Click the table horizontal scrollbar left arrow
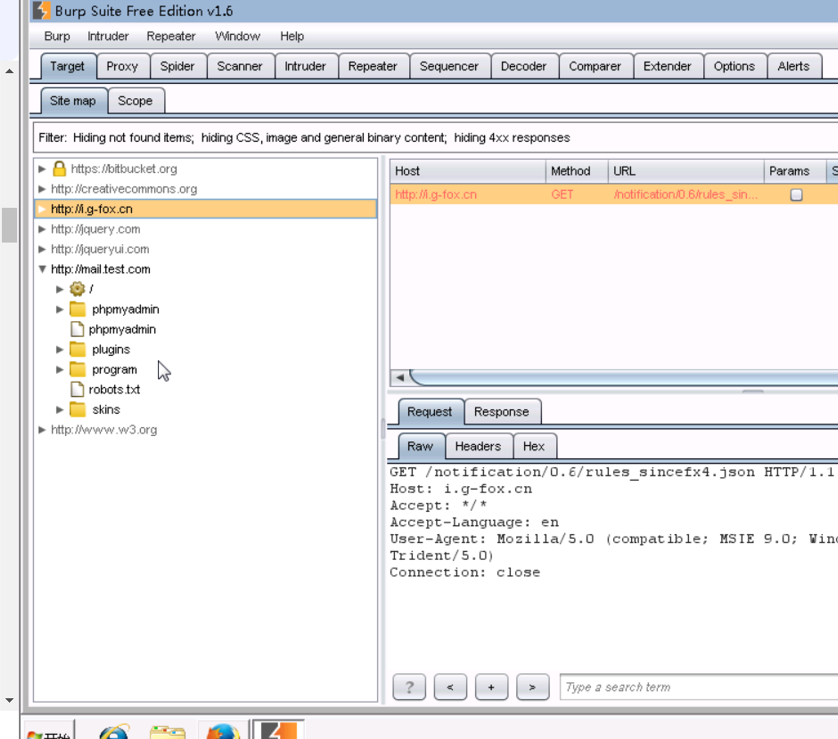Viewport: 838px width, 739px height. (400, 377)
